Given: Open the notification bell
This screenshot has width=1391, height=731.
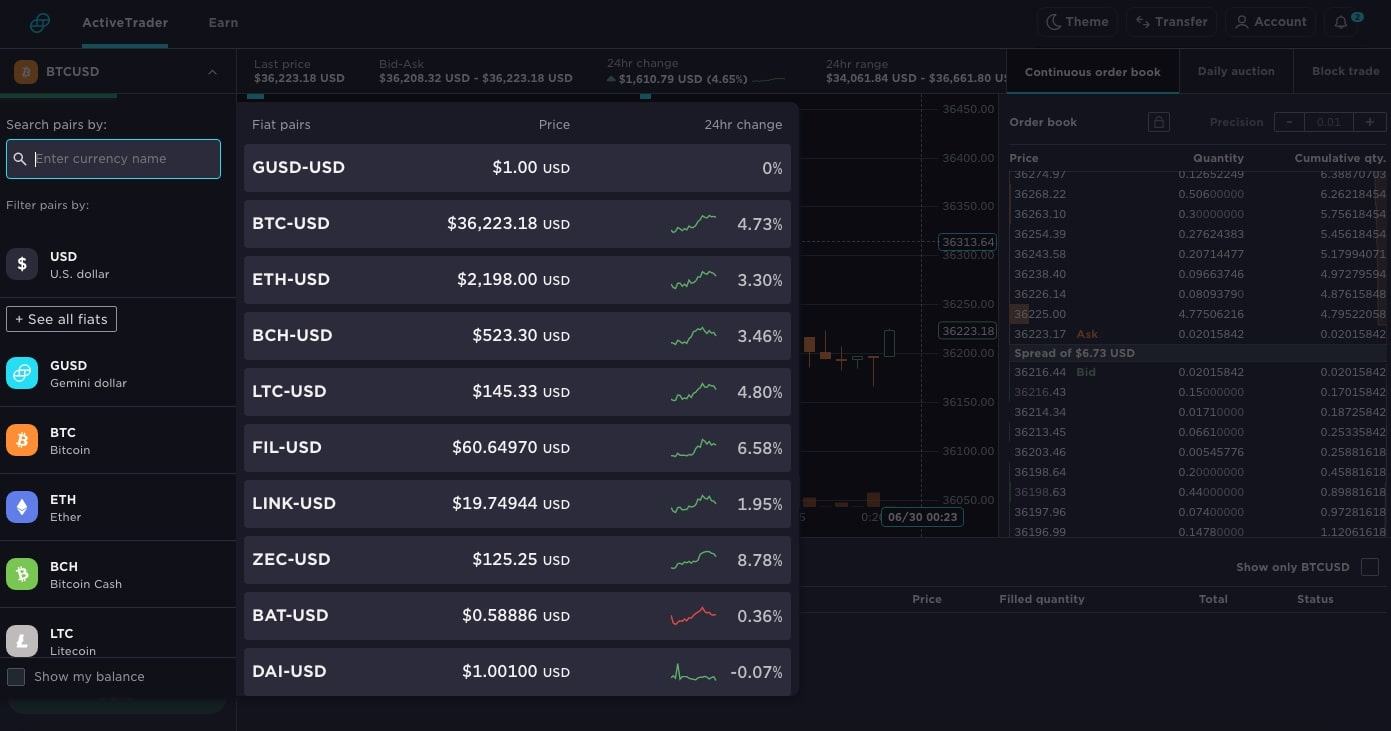Looking at the screenshot, I should (1341, 22).
